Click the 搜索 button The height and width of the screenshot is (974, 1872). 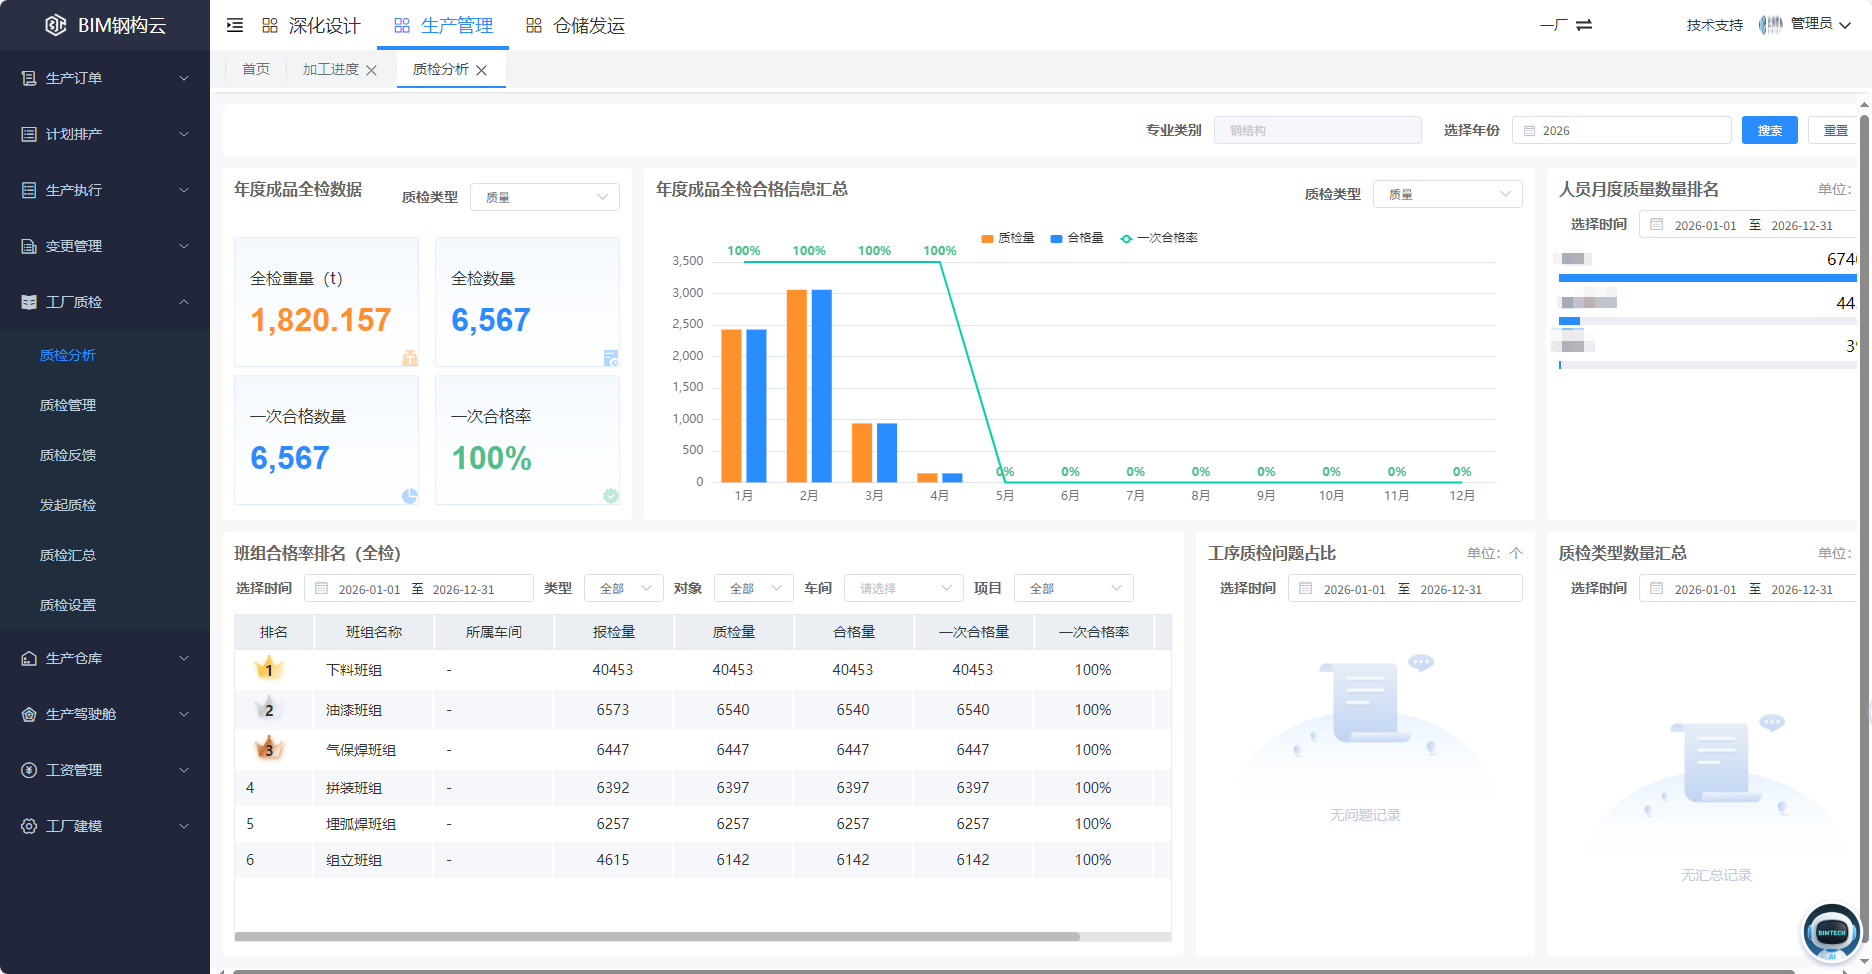[x=1770, y=130]
